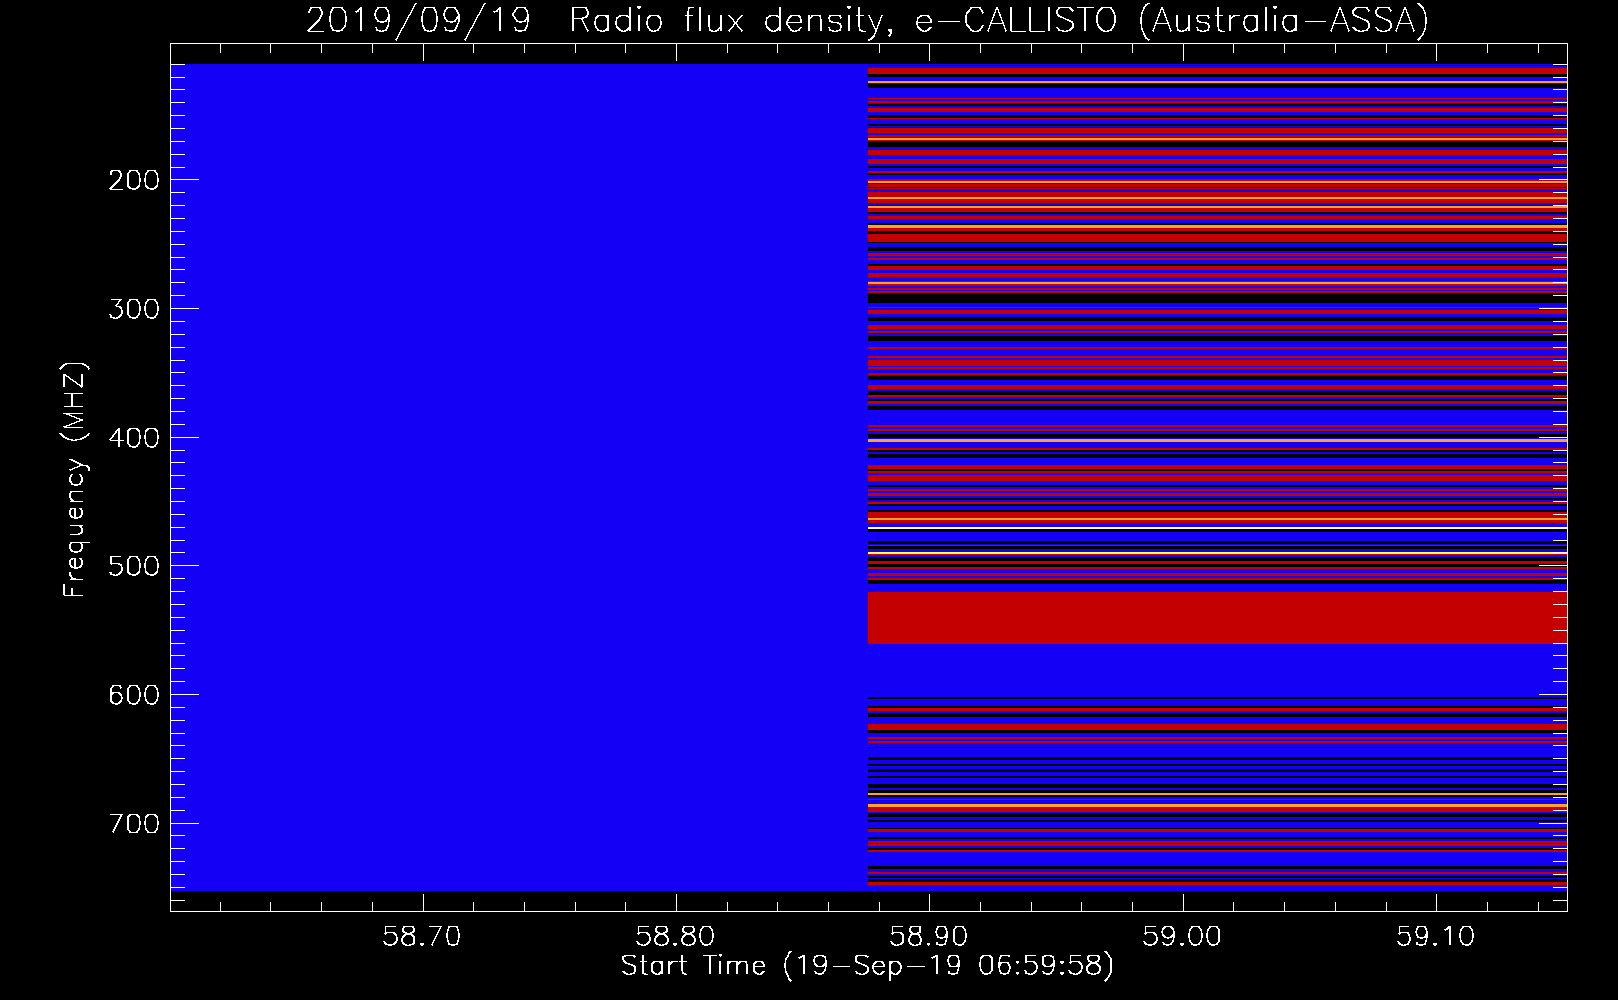Click the blue band just above 600 MHz
The width and height of the screenshot is (1618, 1000).
point(1217,670)
